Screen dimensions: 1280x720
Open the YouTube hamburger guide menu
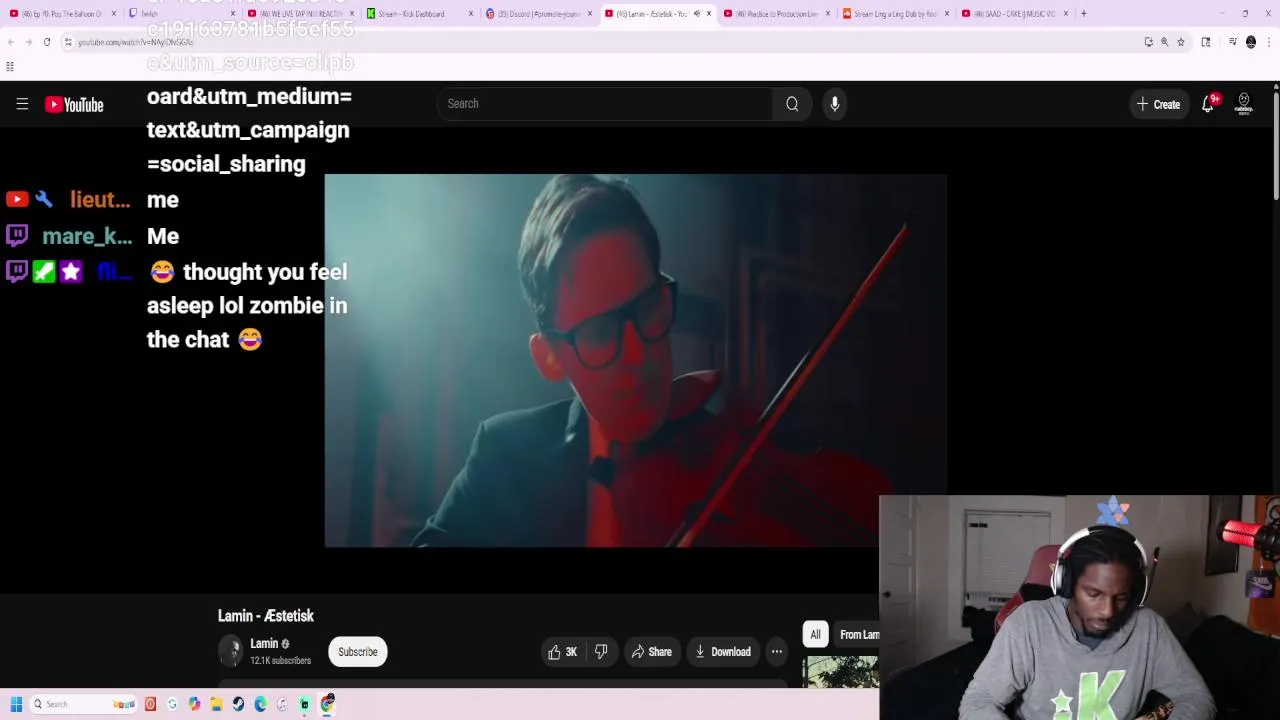click(22, 104)
